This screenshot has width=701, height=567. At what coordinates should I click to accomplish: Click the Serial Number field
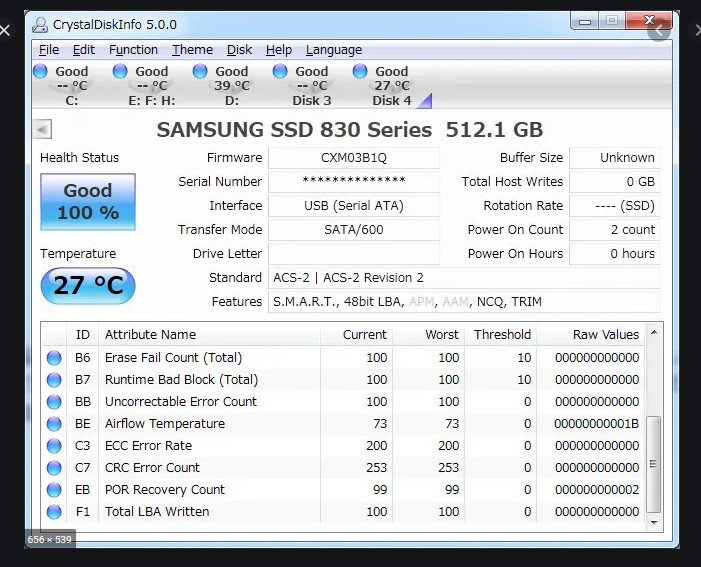(x=354, y=182)
